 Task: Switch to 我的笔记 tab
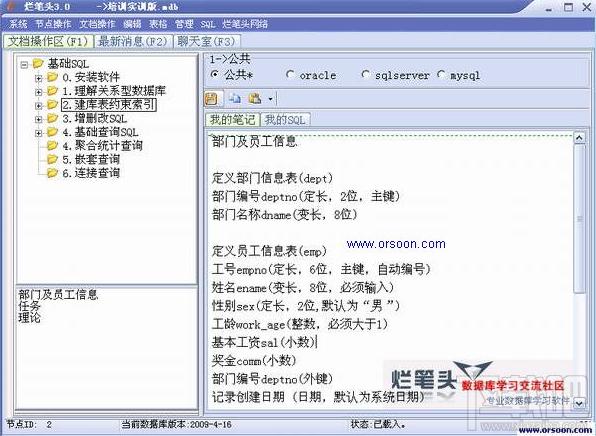[x=233, y=120]
